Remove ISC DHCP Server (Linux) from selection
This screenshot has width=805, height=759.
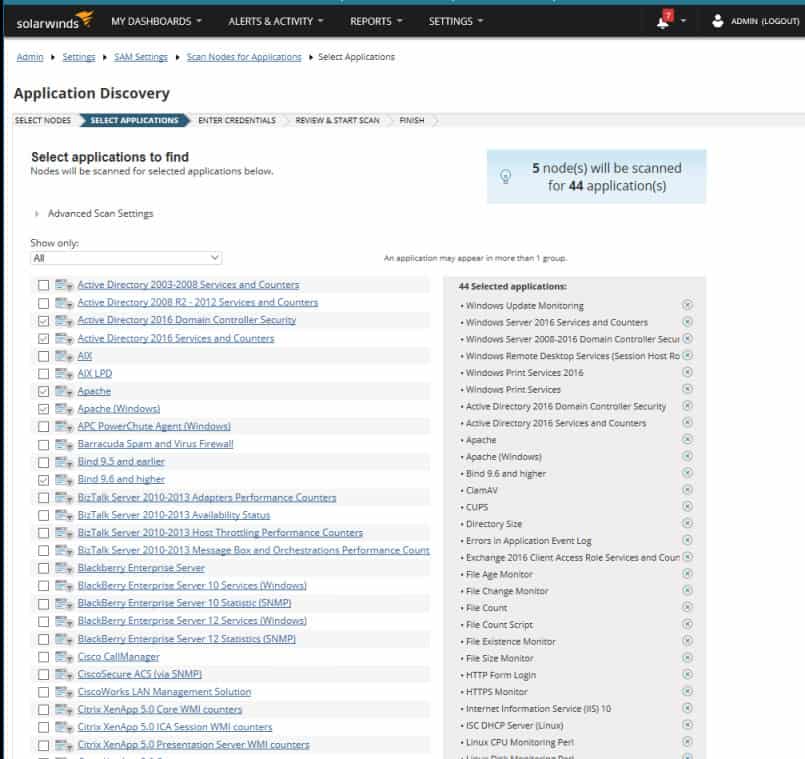687,725
